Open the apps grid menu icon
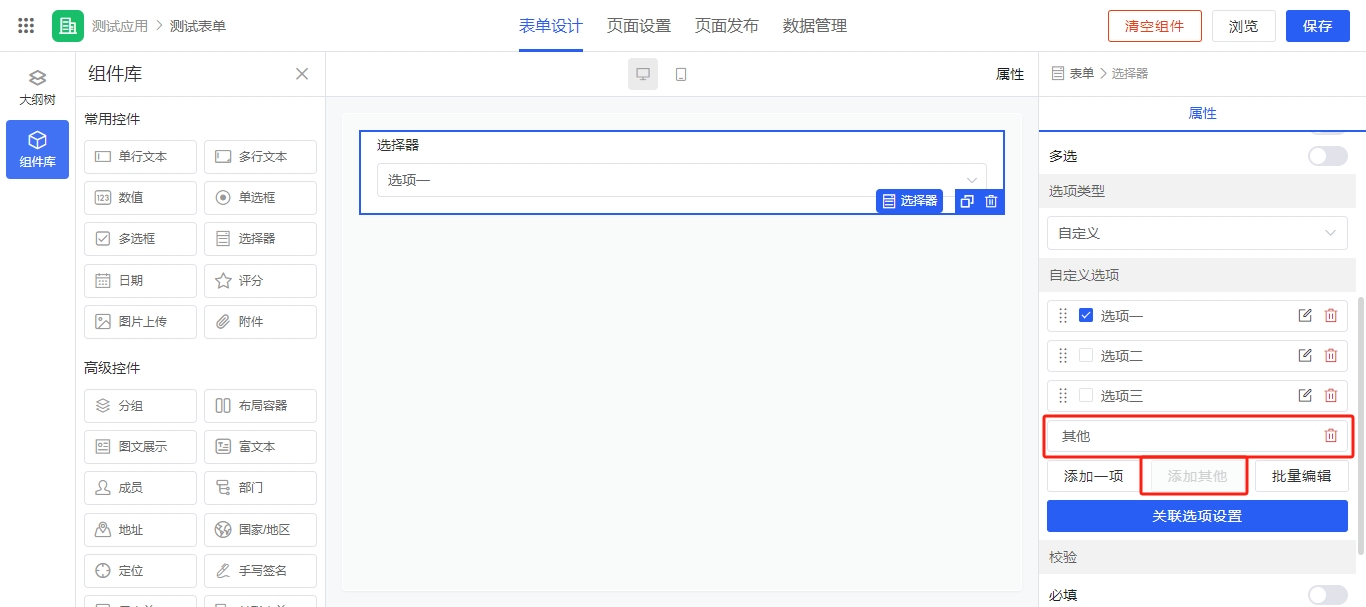This screenshot has width=1366, height=607. [27, 26]
